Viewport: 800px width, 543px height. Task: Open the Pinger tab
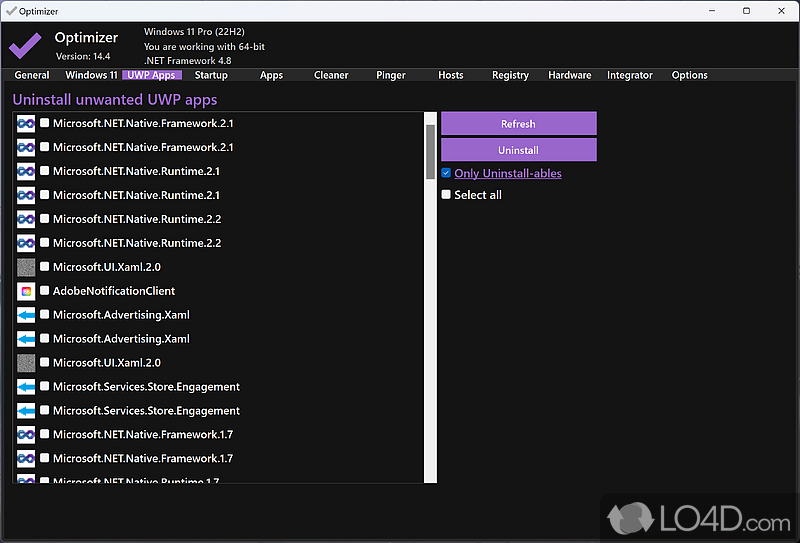pyautogui.click(x=391, y=75)
